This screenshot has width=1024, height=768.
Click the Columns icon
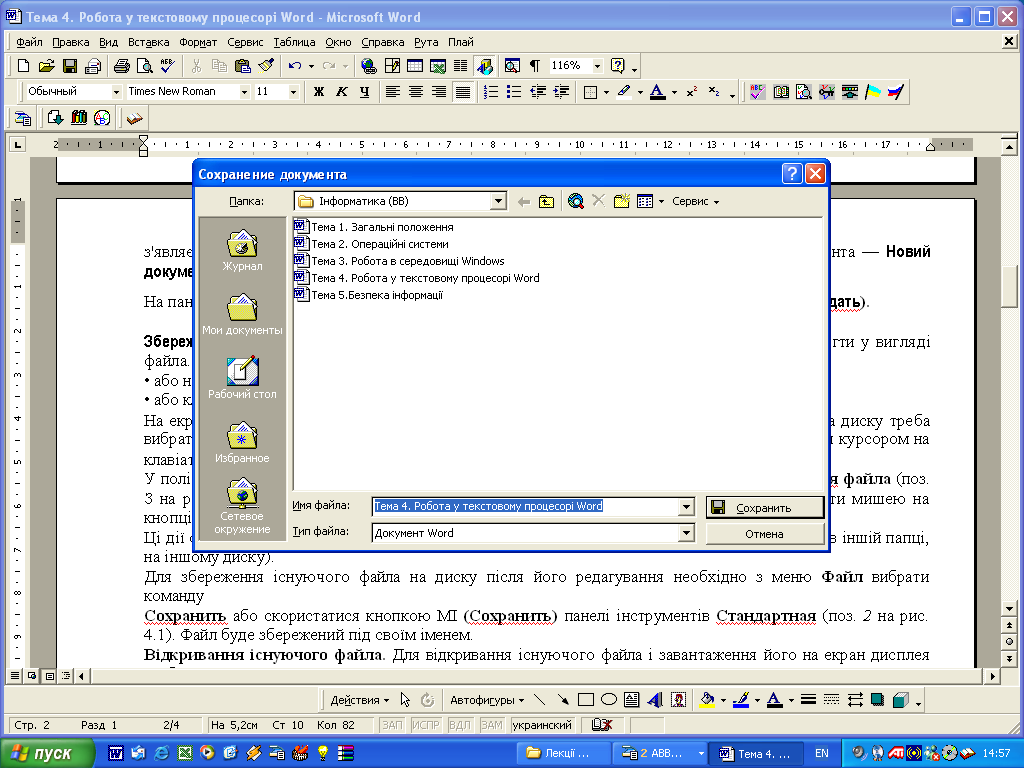[461, 66]
